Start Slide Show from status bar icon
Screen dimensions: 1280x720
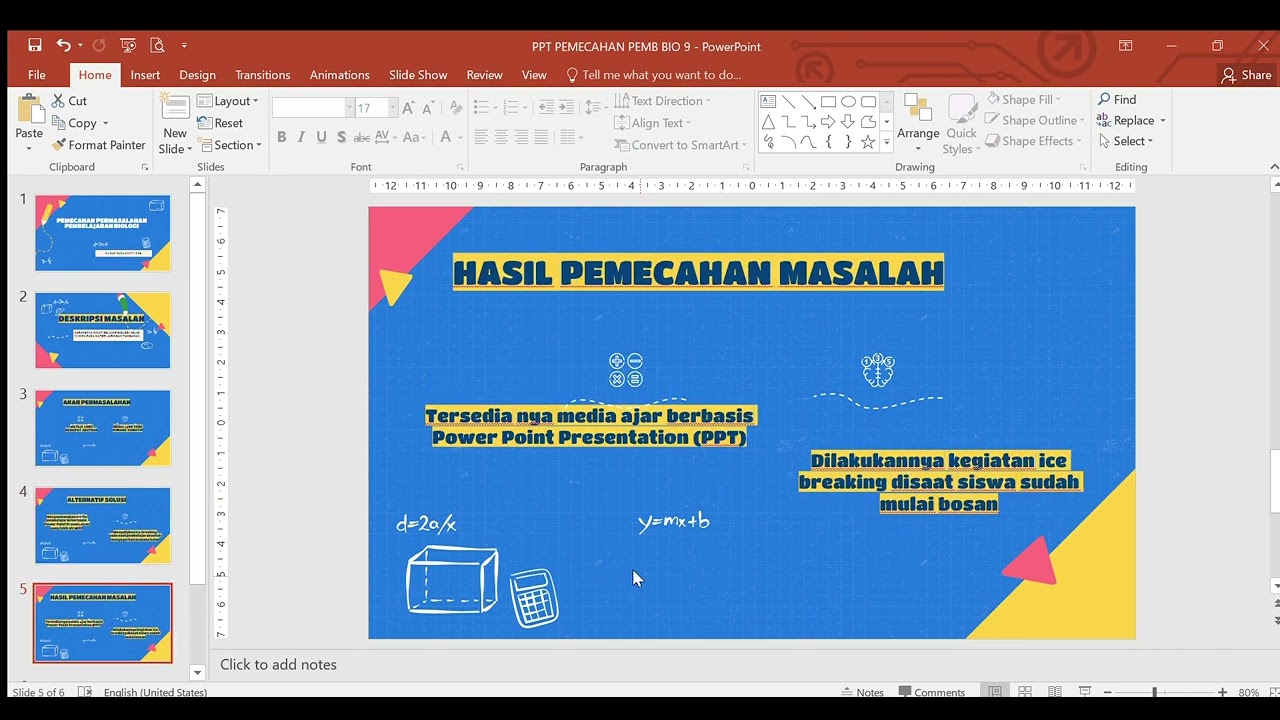[1085, 692]
